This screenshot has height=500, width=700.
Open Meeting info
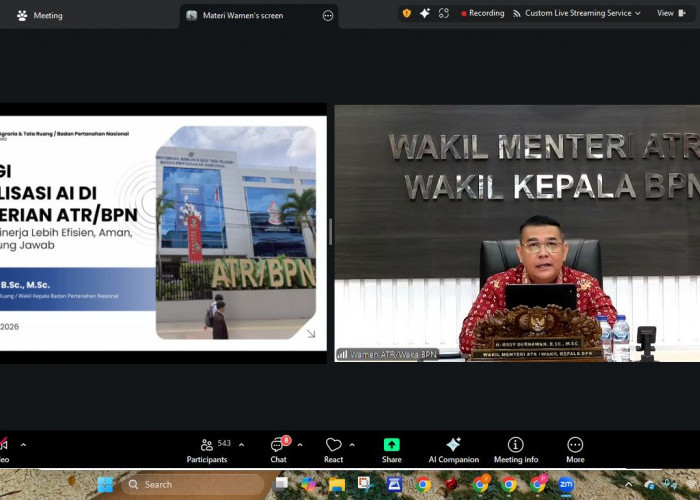point(516,450)
